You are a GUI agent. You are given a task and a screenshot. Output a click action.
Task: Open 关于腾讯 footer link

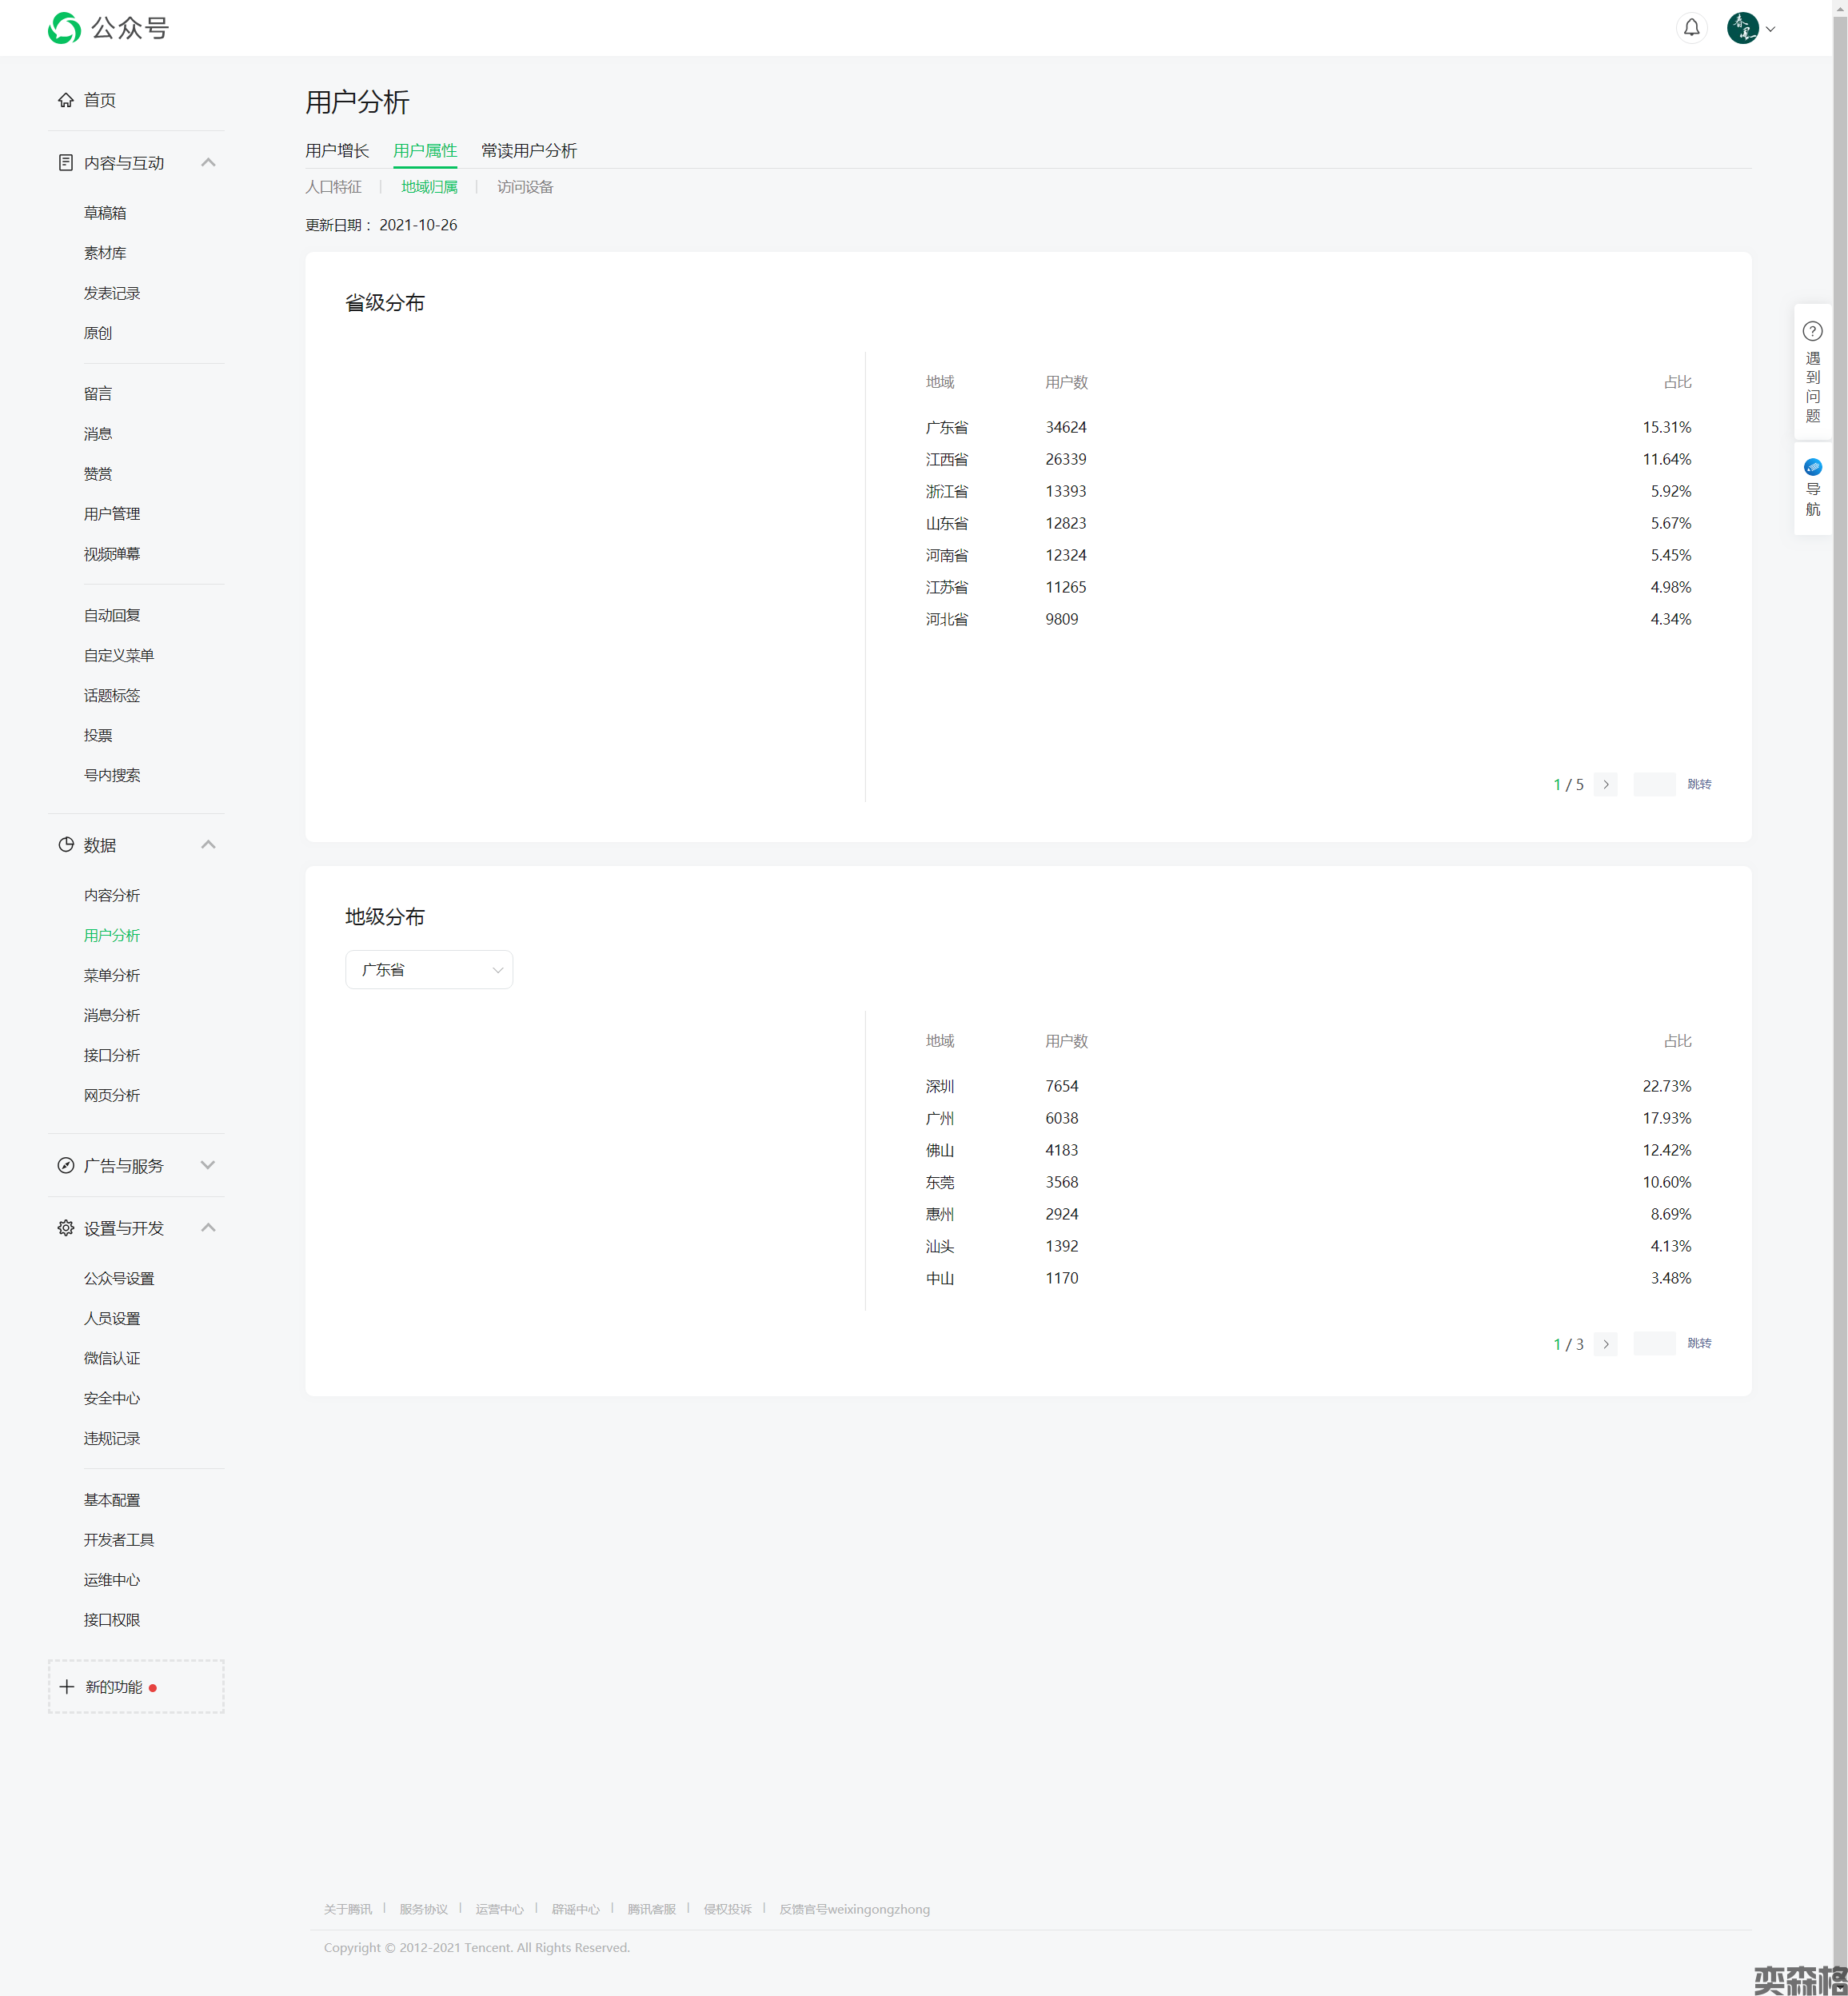(347, 1909)
